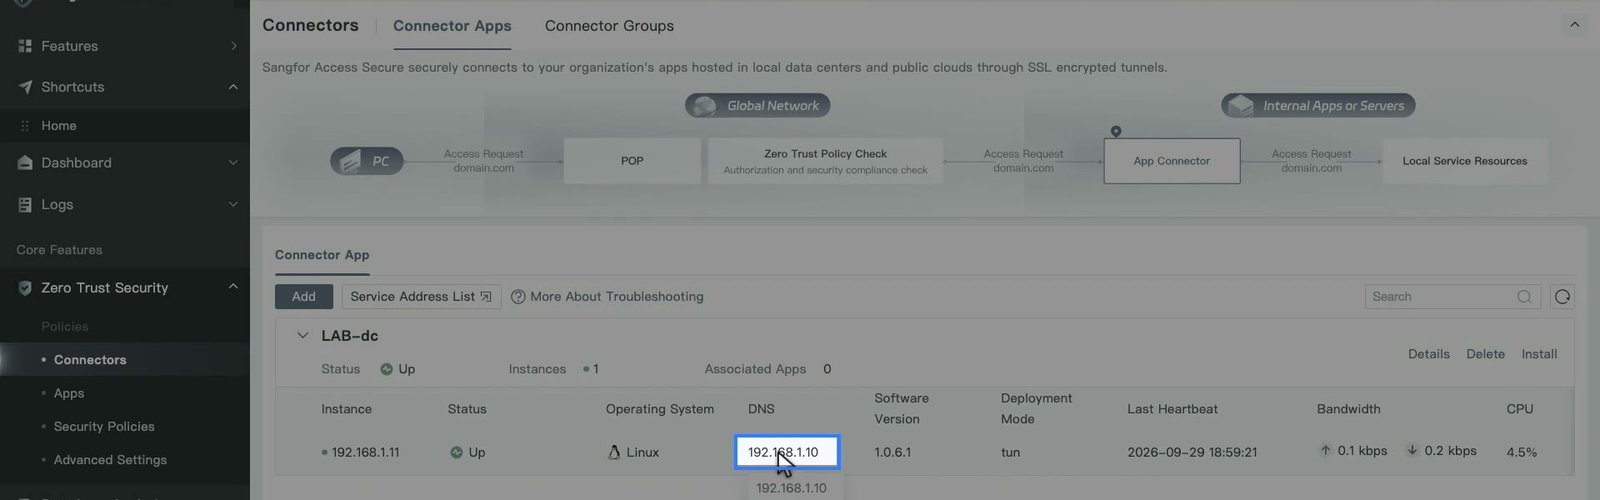This screenshot has height=500, width=1600.
Task: Delete the LAB-dc connector
Action: (1485, 354)
